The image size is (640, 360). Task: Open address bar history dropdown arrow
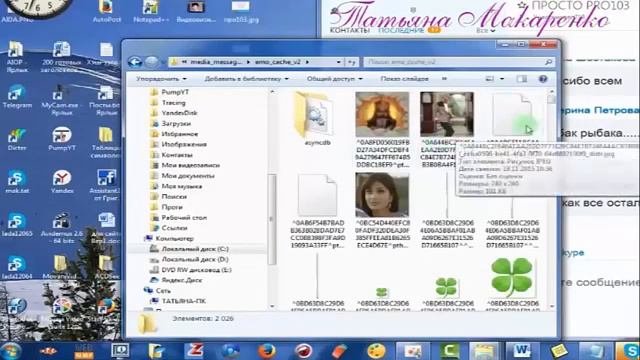tap(338, 62)
